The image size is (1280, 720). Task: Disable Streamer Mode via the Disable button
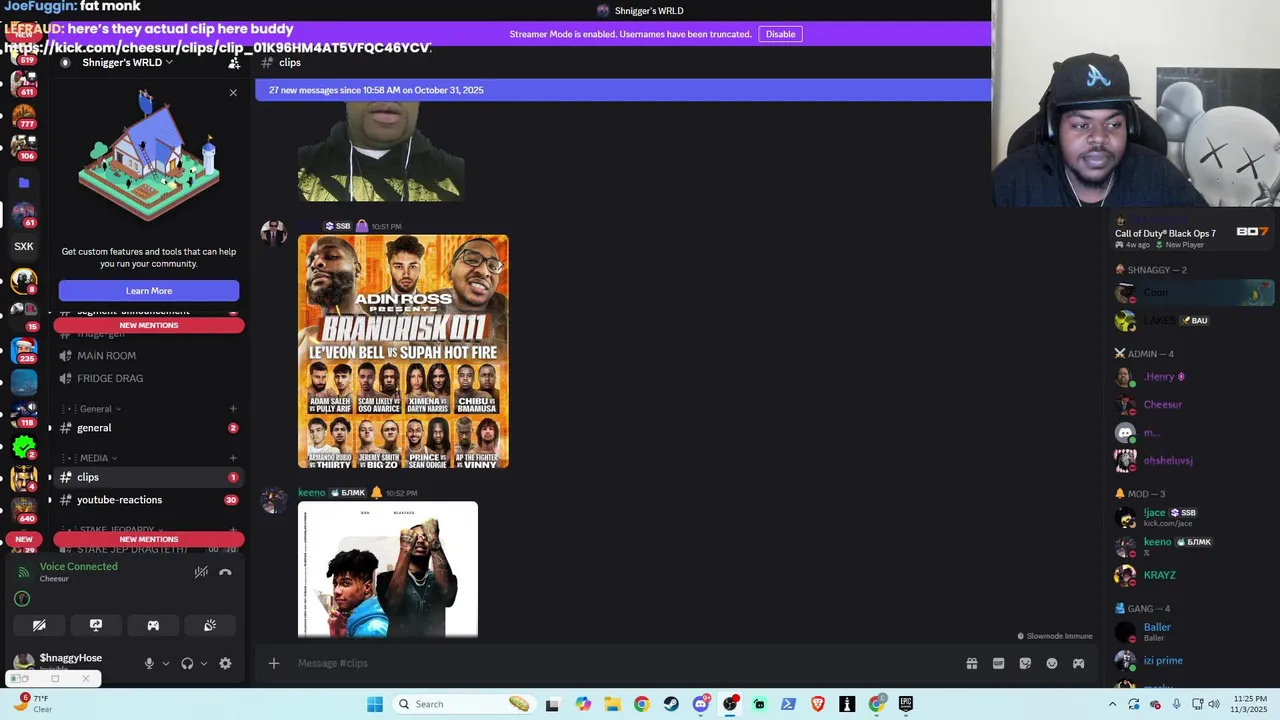[780, 34]
